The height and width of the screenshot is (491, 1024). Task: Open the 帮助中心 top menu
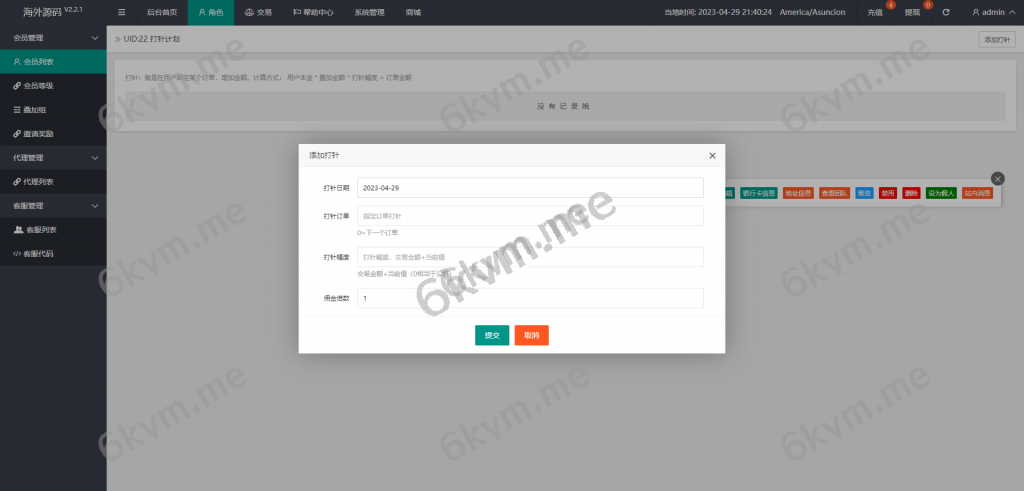point(312,12)
